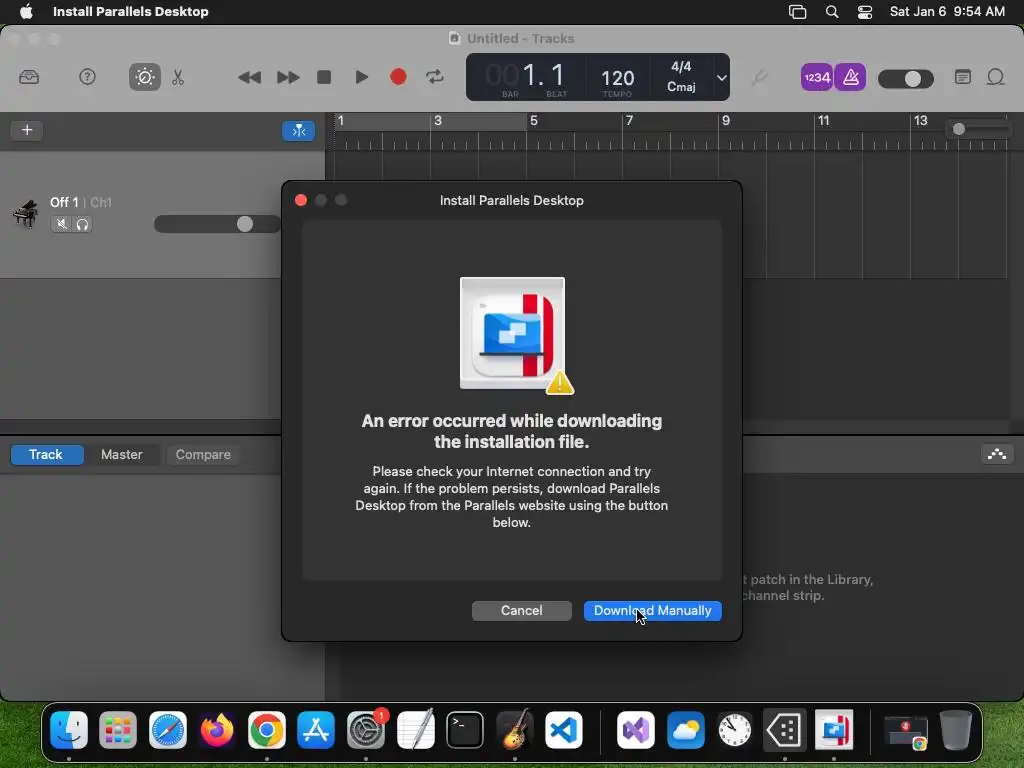Image resolution: width=1024 pixels, height=768 pixels.
Task: Click bar 5 on the timeline ruler
Action: click(534, 121)
